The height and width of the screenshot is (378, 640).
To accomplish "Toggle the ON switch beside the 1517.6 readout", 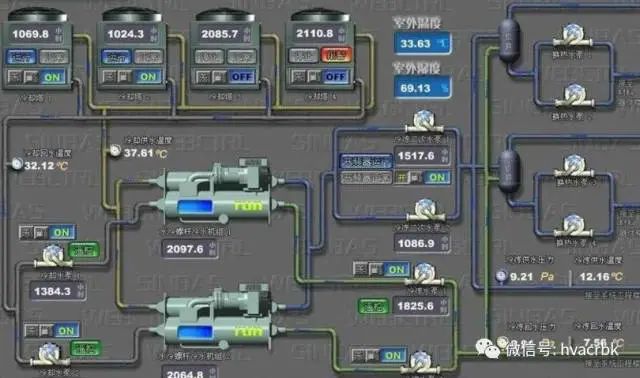I will pos(437,178).
